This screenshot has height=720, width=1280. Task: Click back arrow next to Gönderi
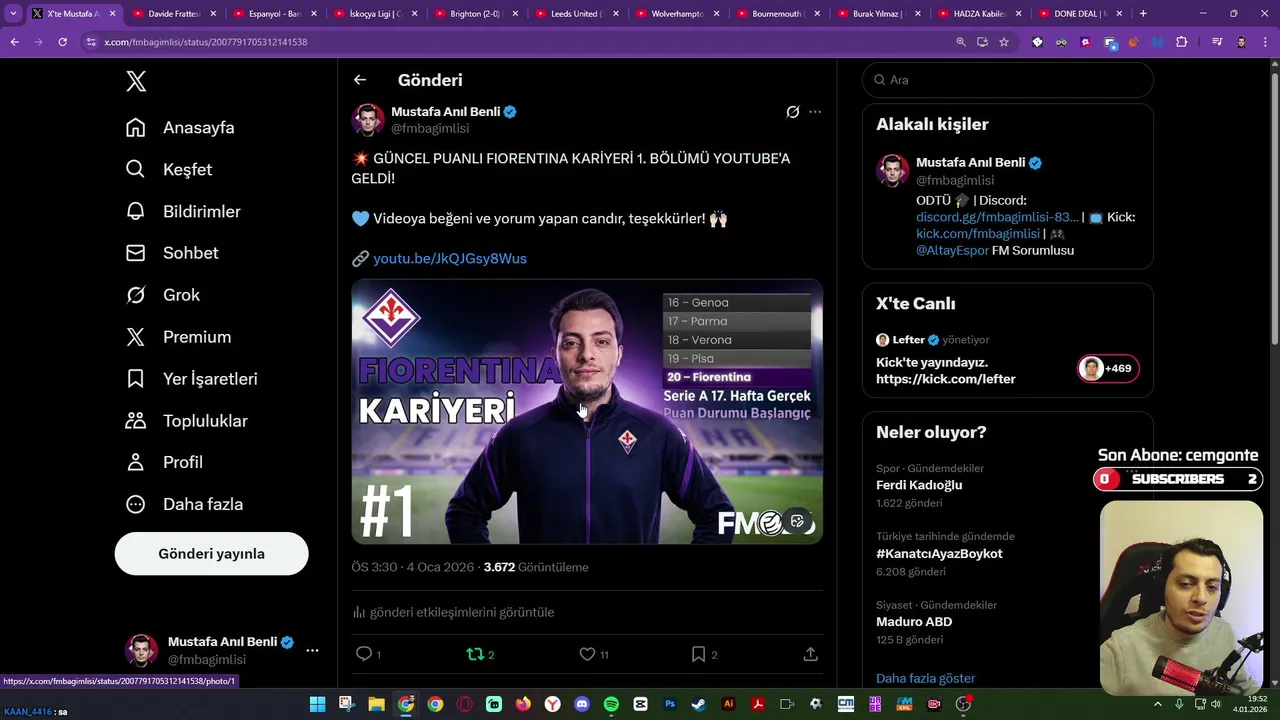coord(360,80)
